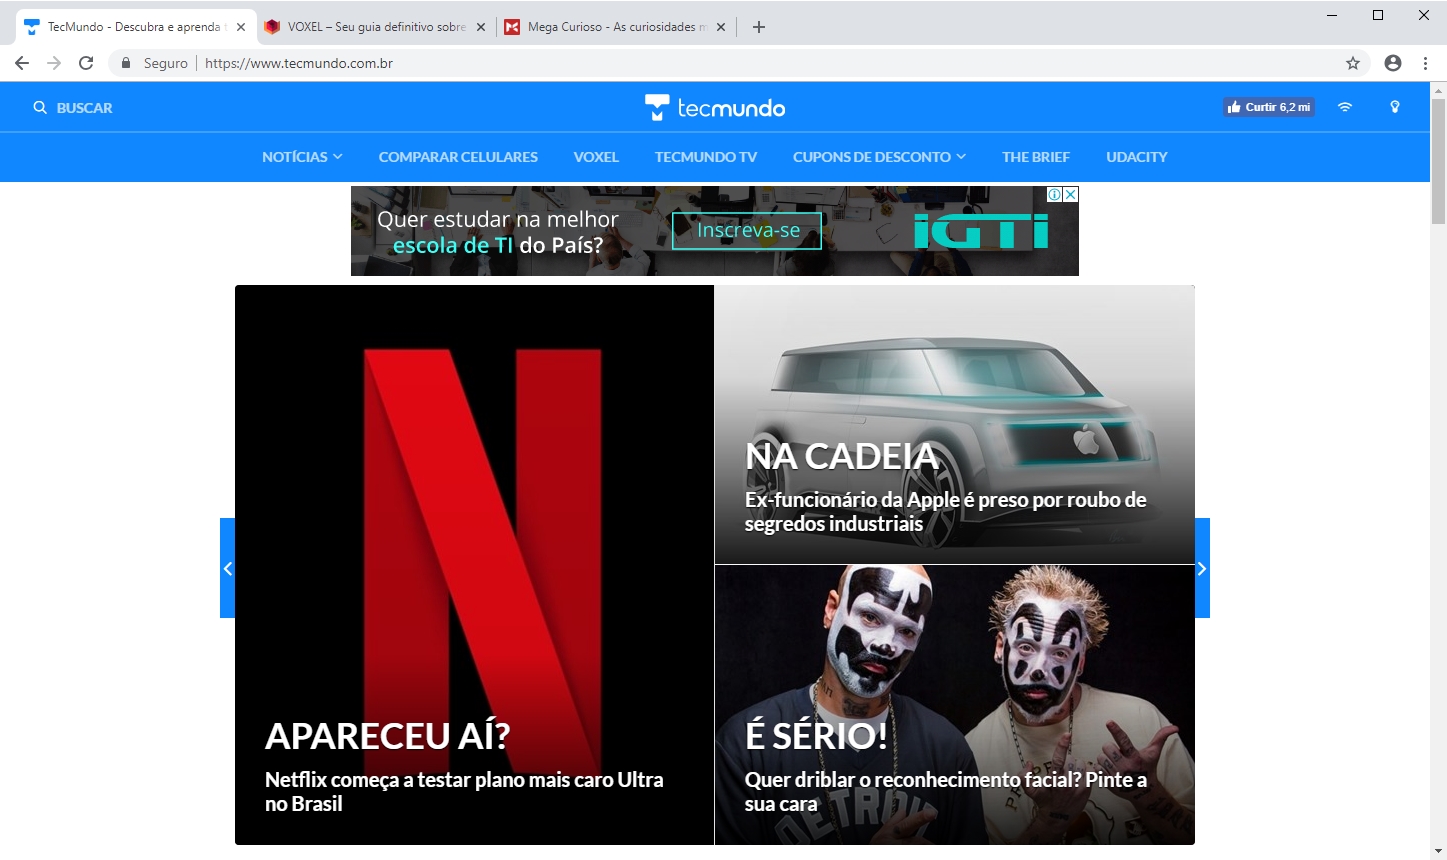Click the NA CADEIA heading
This screenshot has width=1447, height=860.
[842, 456]
